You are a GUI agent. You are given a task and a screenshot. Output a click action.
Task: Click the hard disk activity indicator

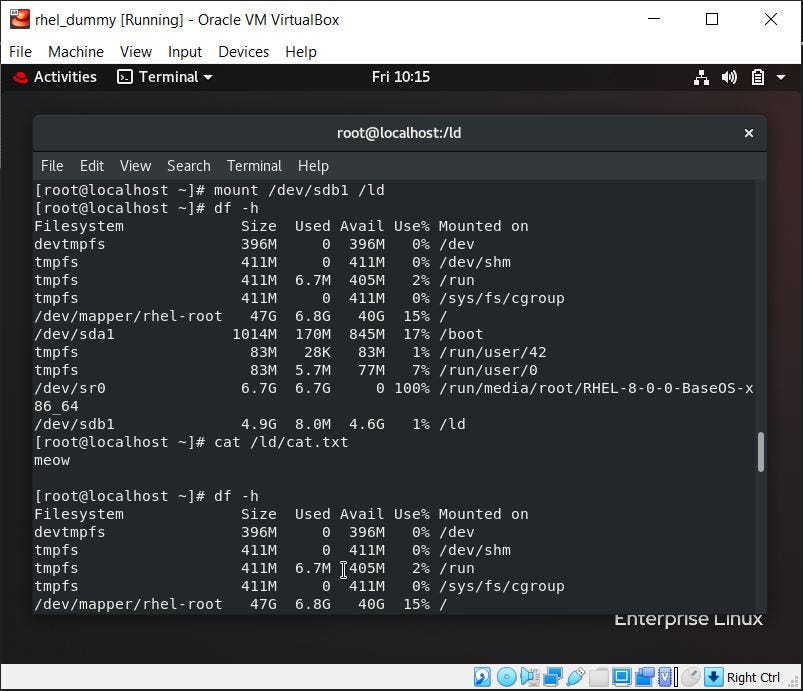[482, 677]
